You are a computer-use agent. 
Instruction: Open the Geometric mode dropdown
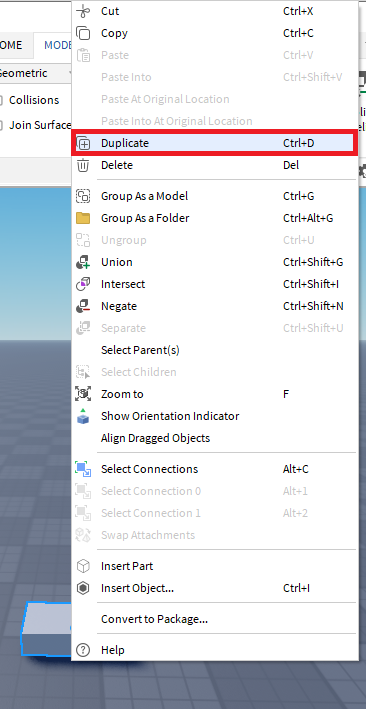[36, 73]
